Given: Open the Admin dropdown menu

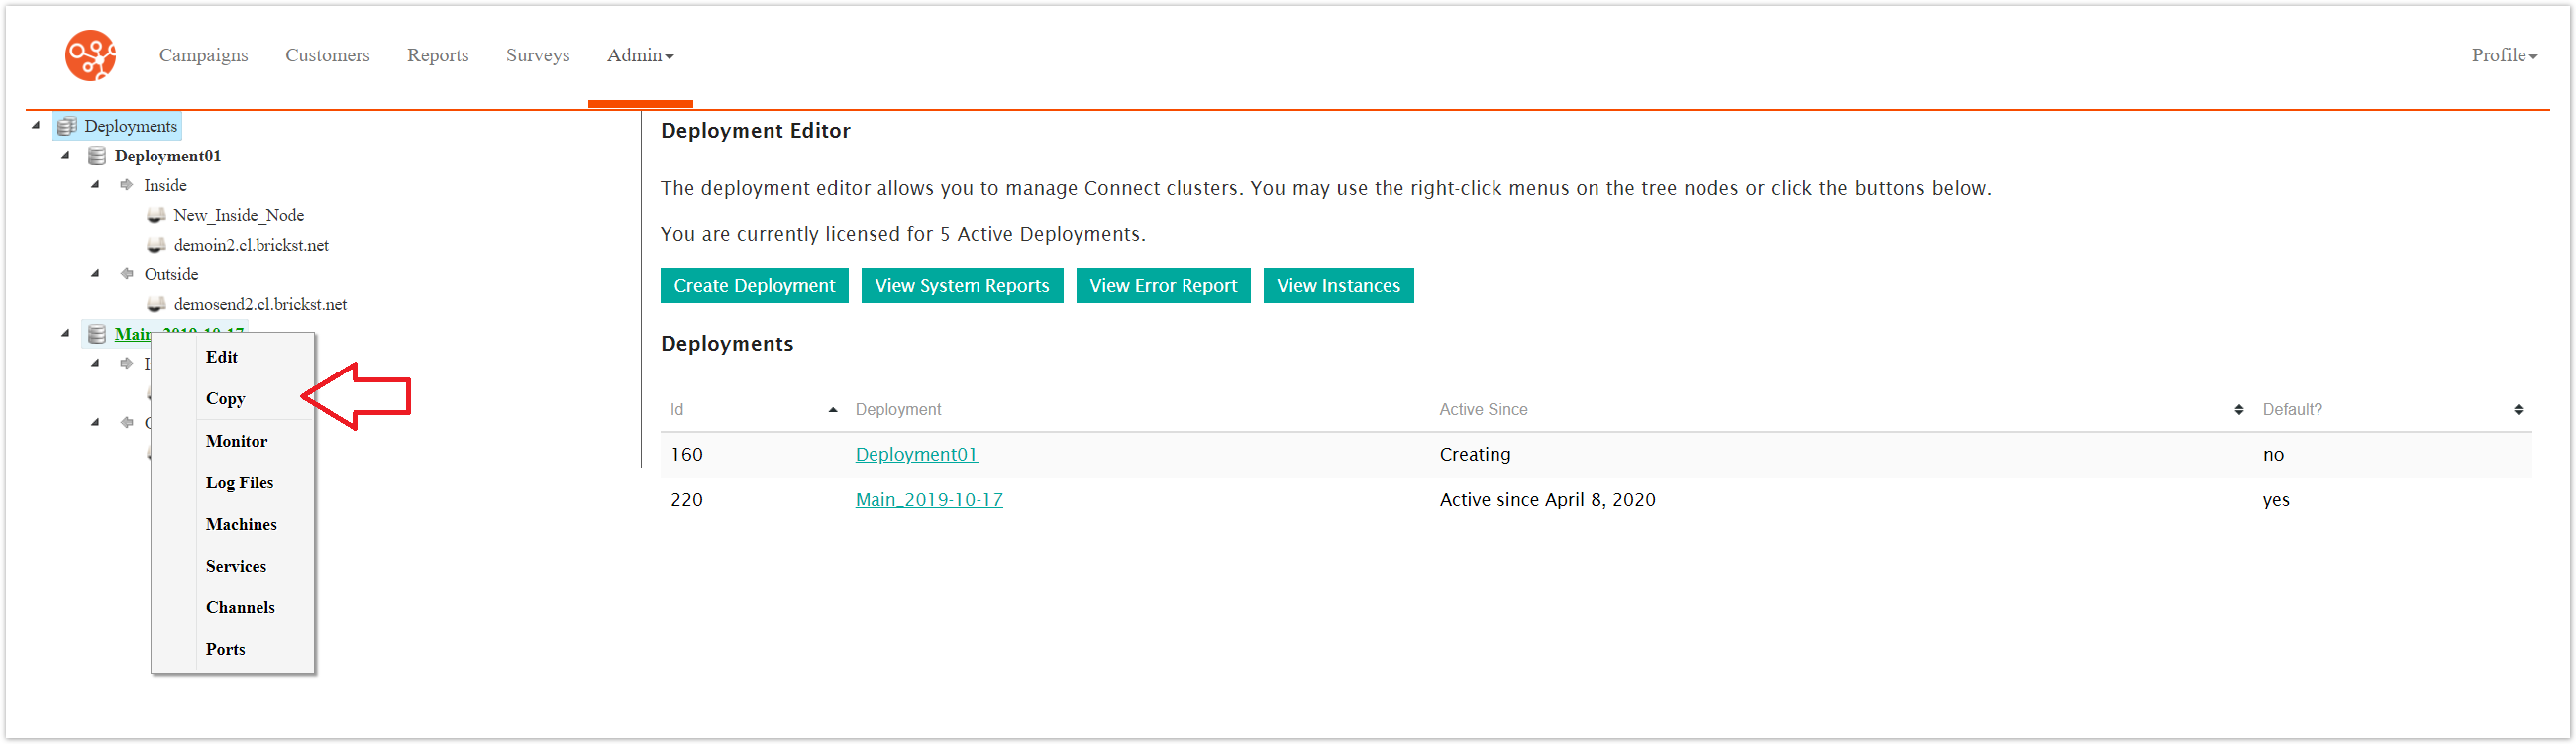Looking at the screenshot, I should coord(640,55).
